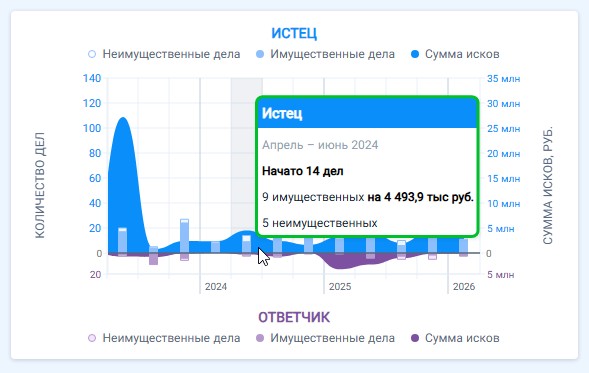Toggle defendant 'Сумма исков' legend under ОТВЕТЧИК
Viewport: 589px width, 373px height.
[x=455, y=338]
